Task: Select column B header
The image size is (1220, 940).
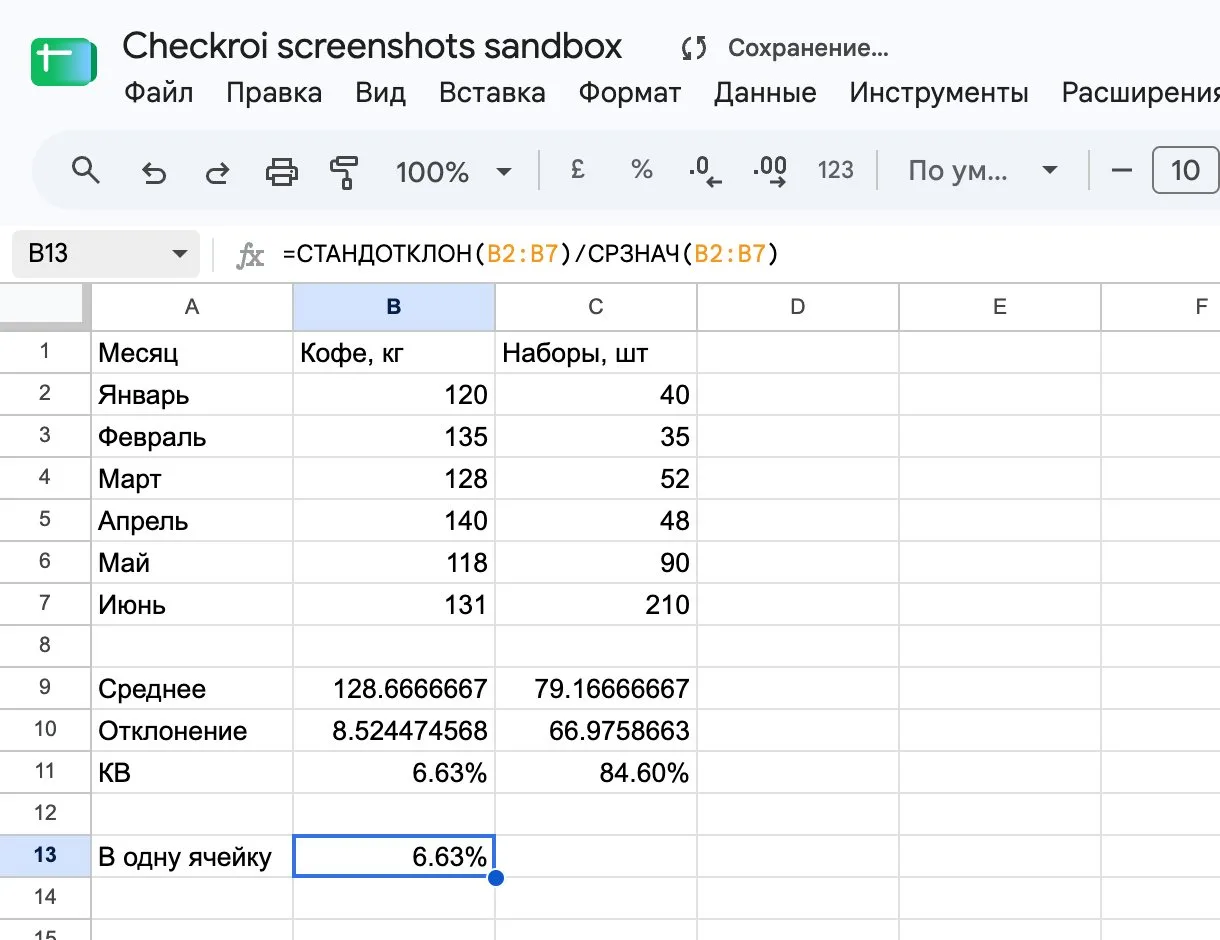Action: pyautogui.click(x=394, y=307)
